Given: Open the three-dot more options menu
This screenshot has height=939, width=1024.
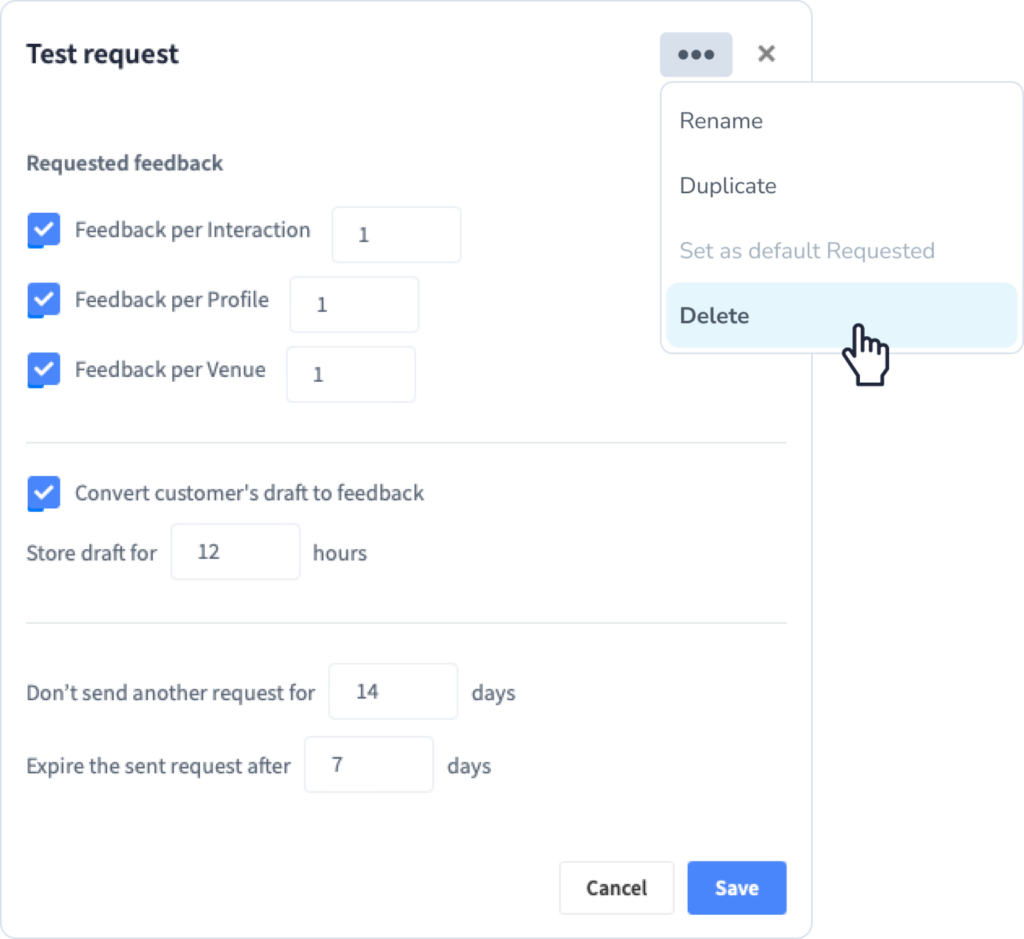Looking at the screenshot, I should [696, 54].
